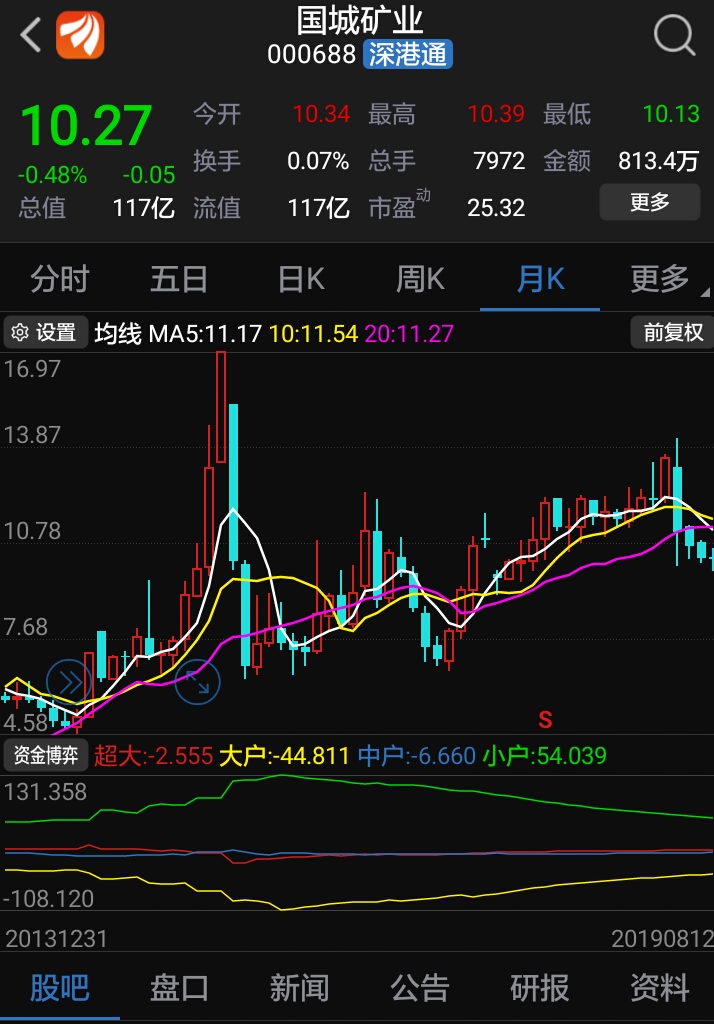Go to the 研报 research reports

[539, 988]
